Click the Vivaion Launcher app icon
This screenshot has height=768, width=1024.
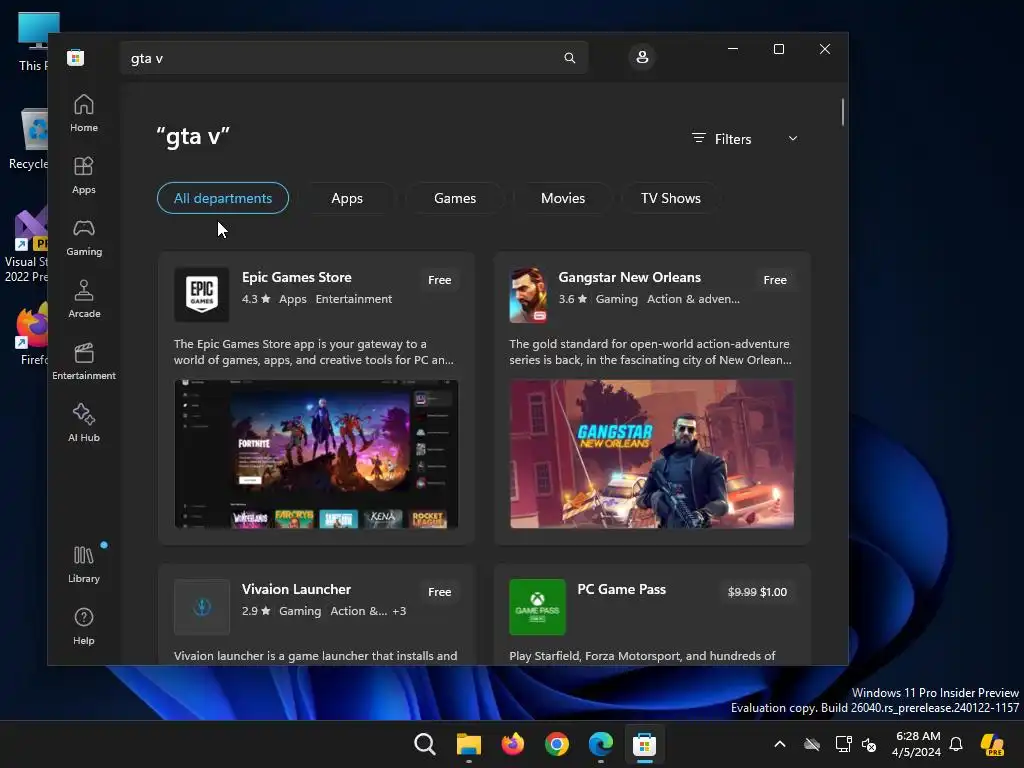[202, 607]
